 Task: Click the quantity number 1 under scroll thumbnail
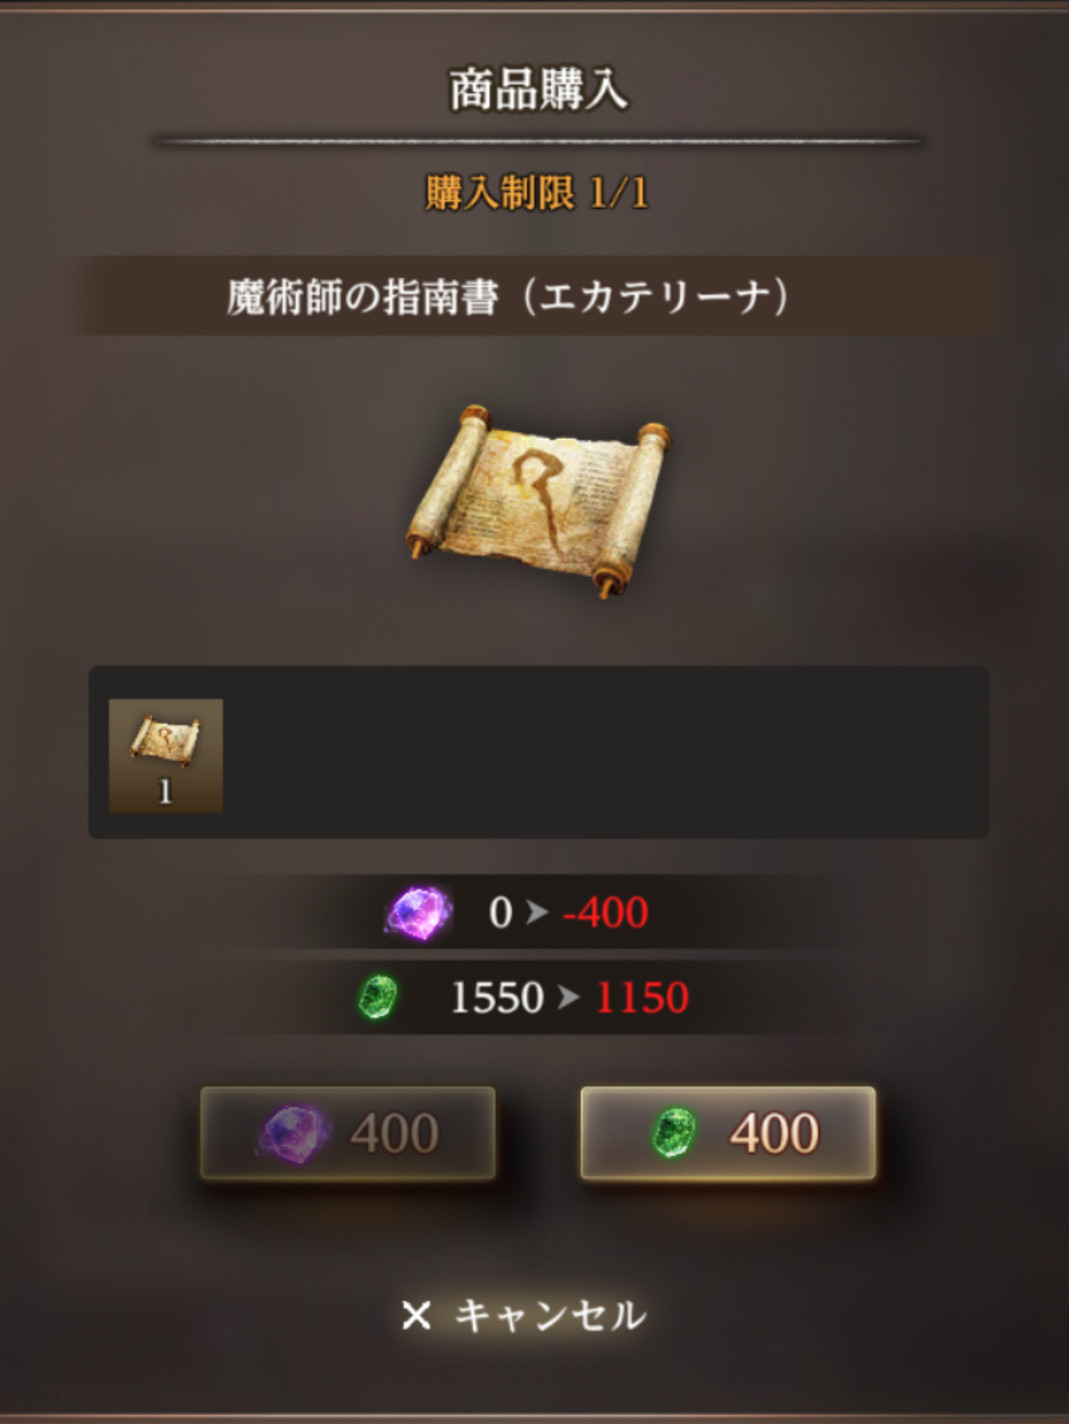coord(165,792)
